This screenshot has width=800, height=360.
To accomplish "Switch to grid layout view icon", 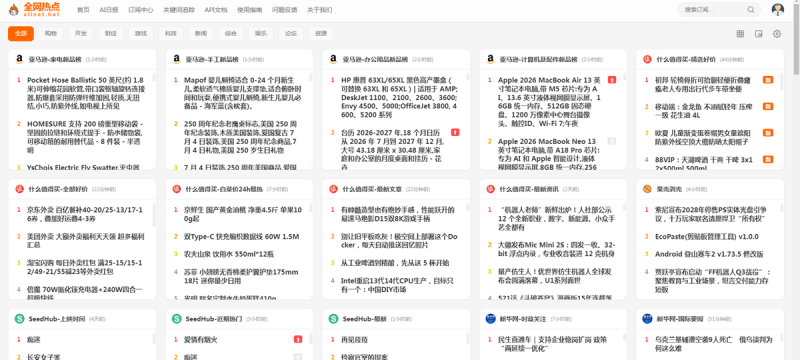I will 740,34.
